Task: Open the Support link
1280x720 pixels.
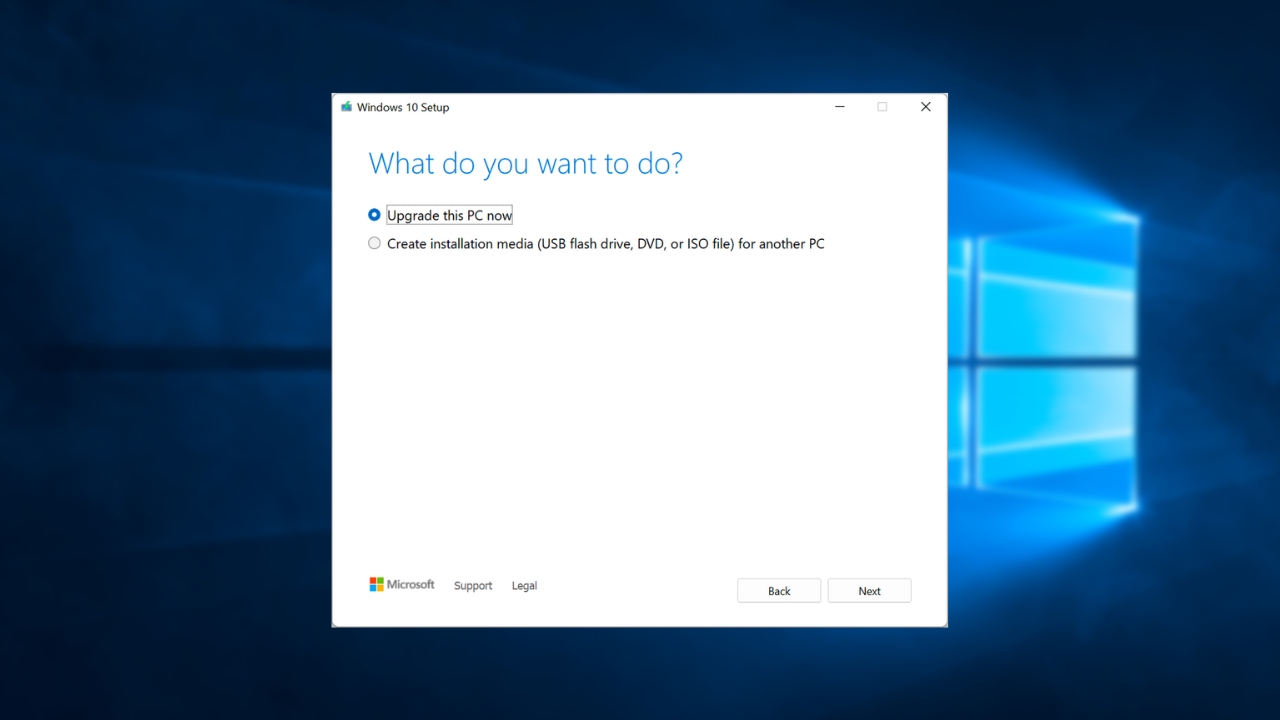Action: (x=473, y=586)
